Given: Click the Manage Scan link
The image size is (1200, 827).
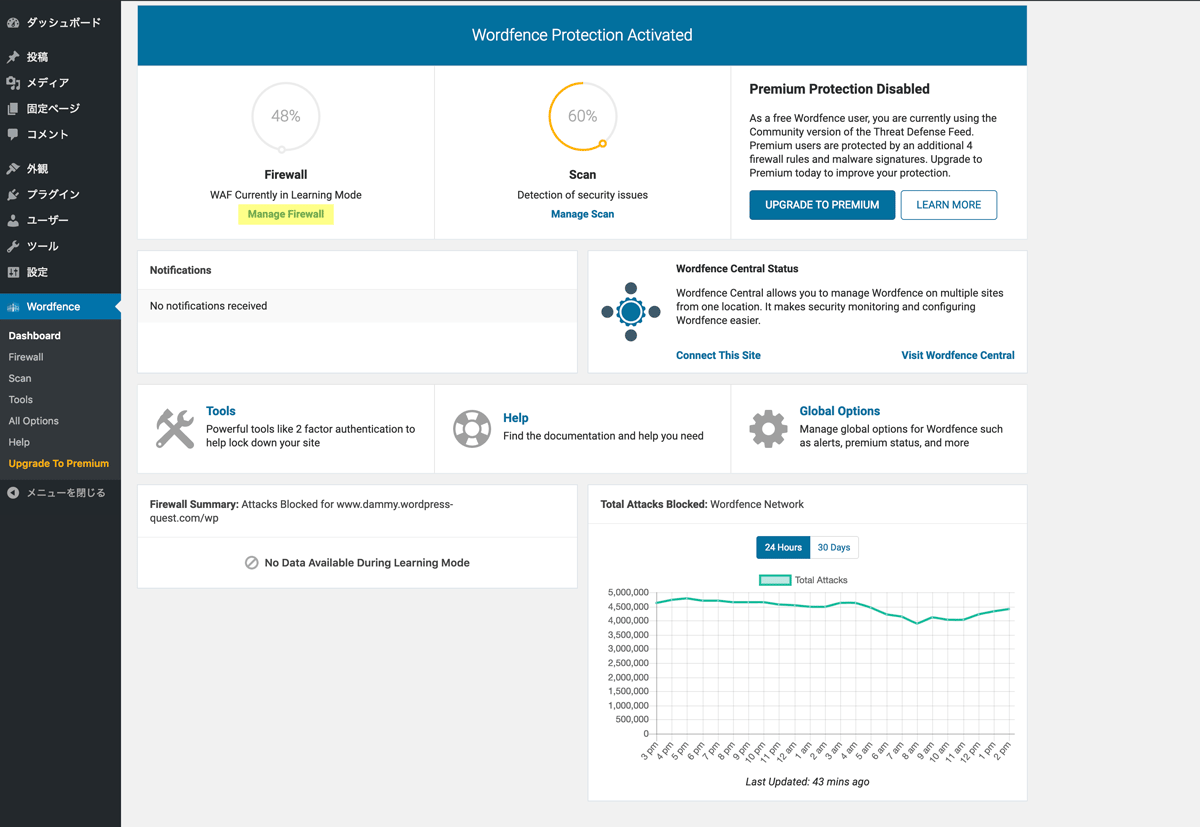Looking at the screenshot, I should (x=583, y=214).
